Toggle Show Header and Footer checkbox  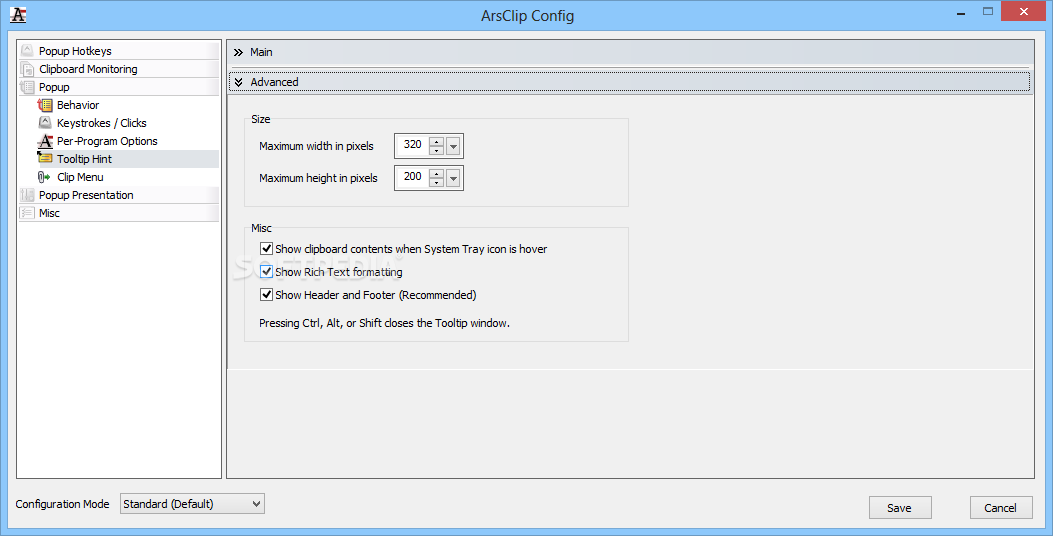click(267, 294)
